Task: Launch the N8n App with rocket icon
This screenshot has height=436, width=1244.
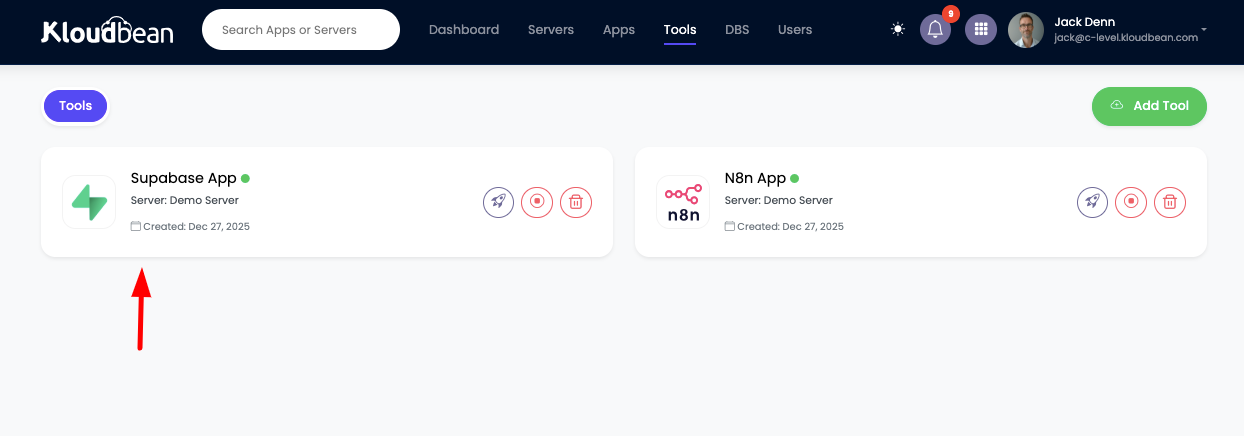Action: 1092,202
